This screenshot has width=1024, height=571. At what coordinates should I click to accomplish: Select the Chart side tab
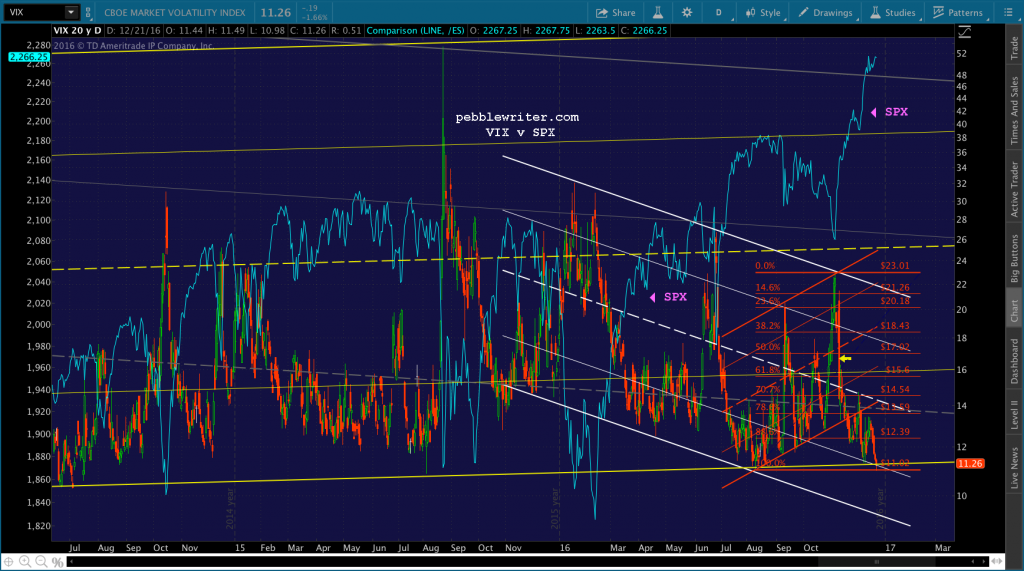pyautogui.click(x=1014, y=310)
